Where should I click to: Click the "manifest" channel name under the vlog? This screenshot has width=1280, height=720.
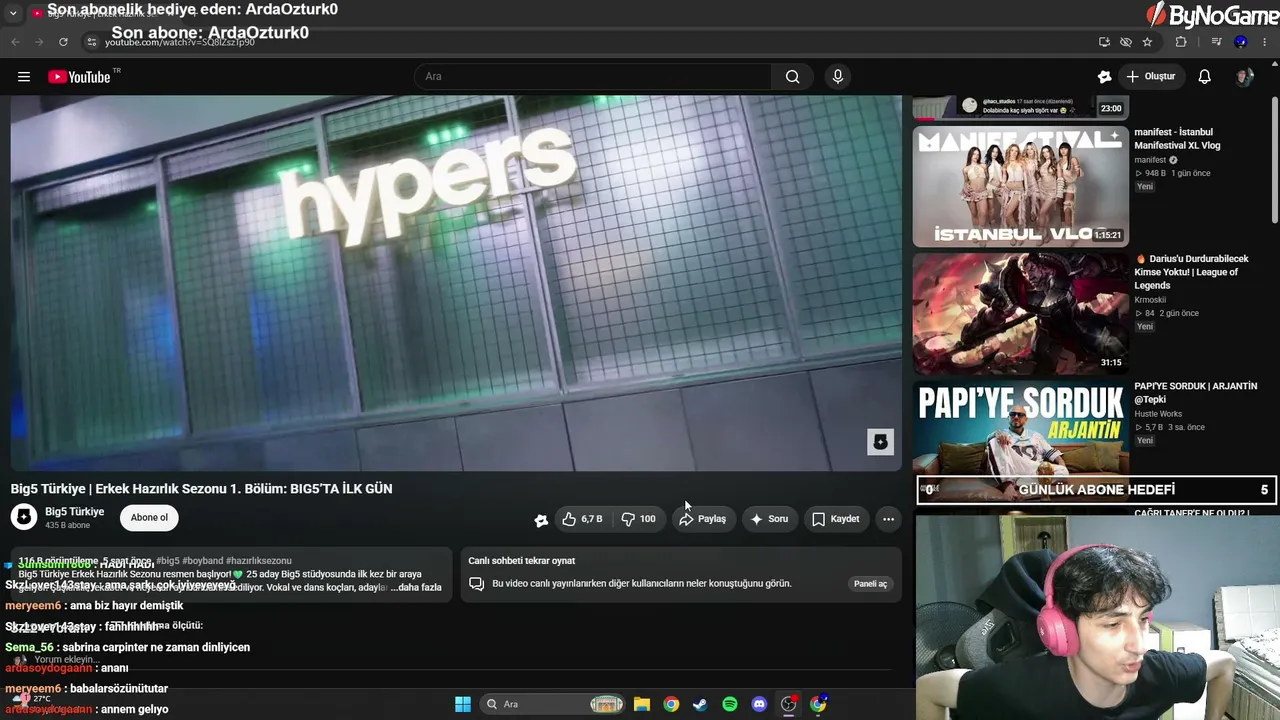point(1150,160)
